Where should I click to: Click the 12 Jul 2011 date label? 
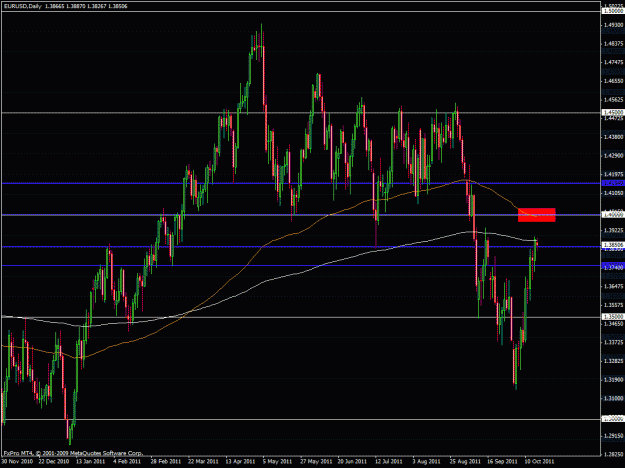[x=389, y=461]
